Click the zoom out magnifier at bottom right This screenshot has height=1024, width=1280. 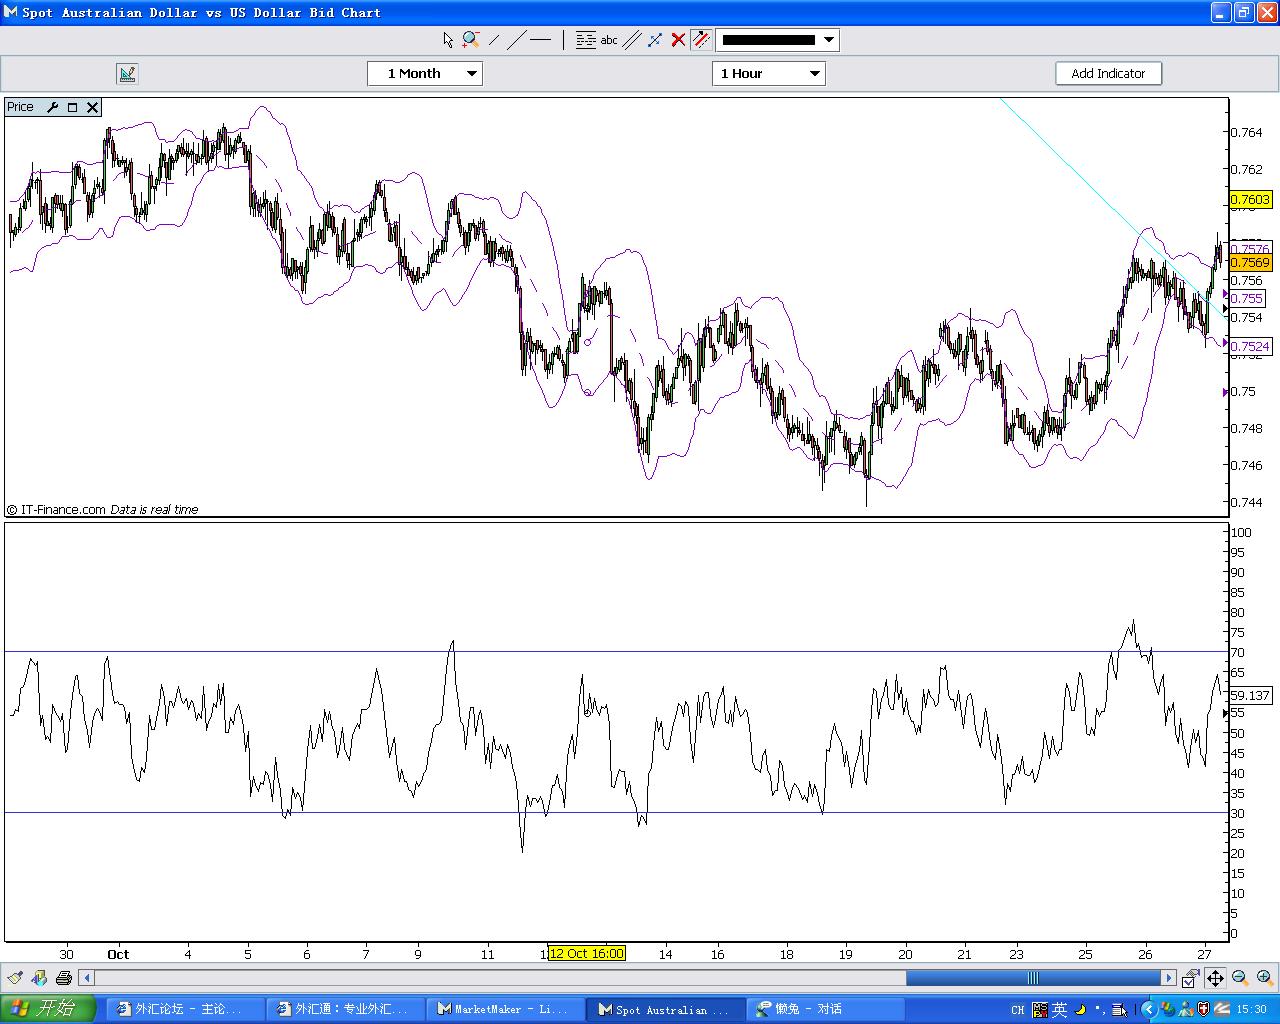coord(1240,978)
